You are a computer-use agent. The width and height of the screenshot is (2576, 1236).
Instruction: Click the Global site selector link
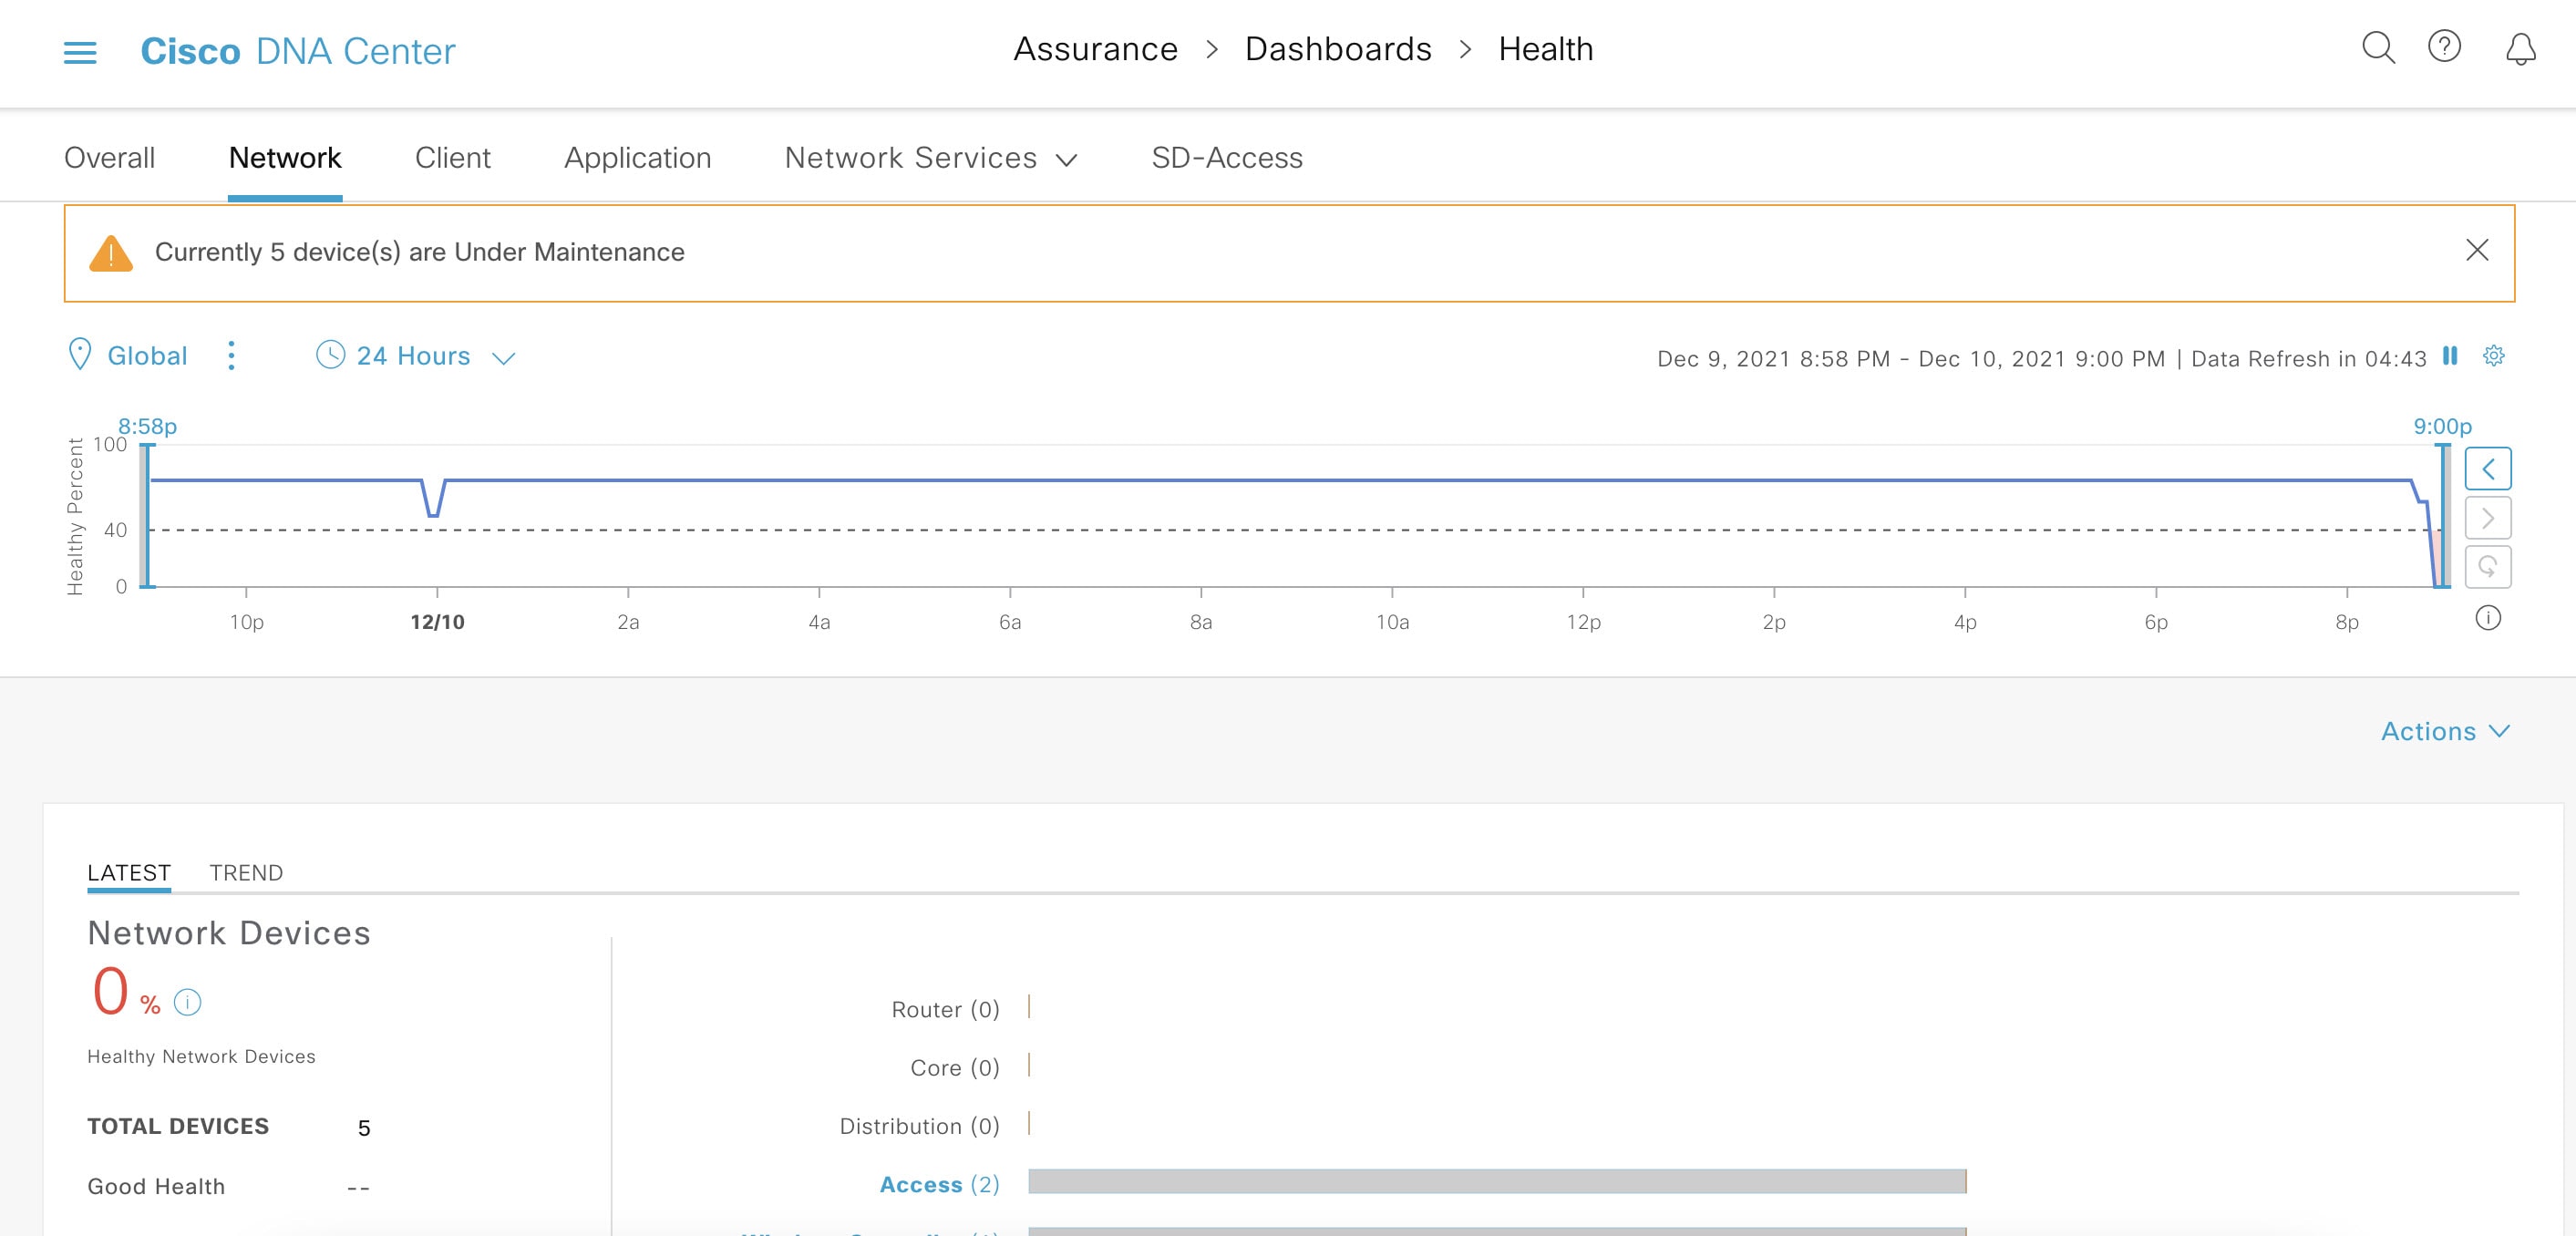point(147,356)
